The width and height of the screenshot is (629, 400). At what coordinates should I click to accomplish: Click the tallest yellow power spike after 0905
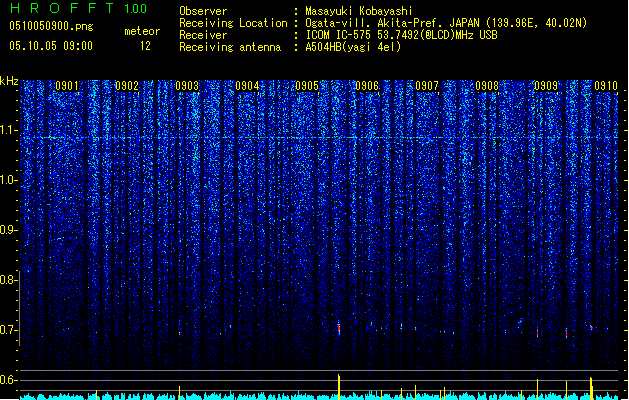(339, 387)
